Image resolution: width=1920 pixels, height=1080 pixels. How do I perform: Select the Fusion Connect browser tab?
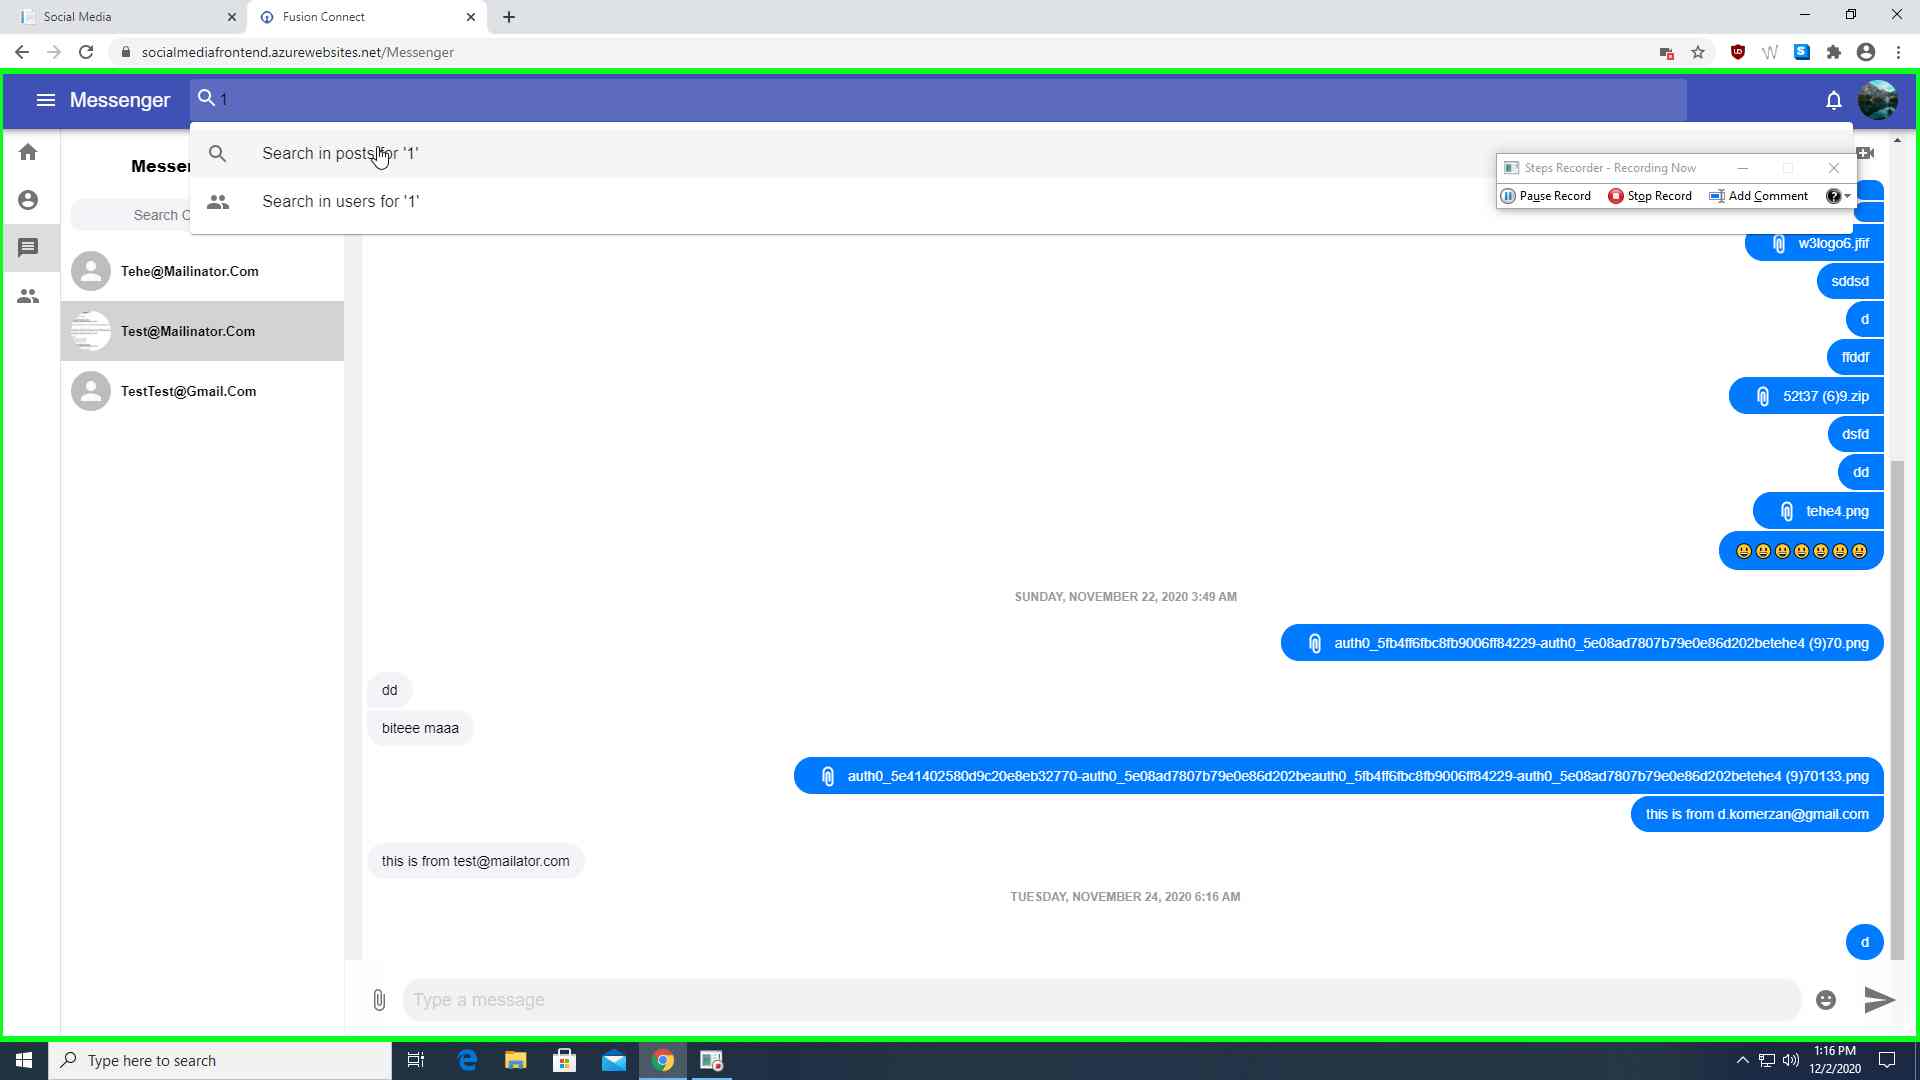[367, 17]
